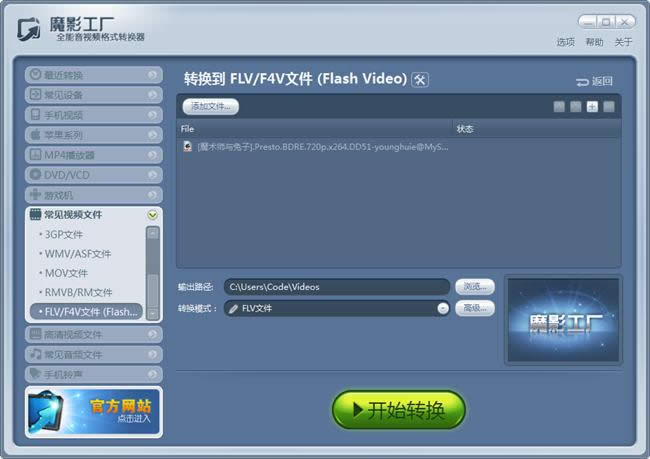
Task: Click the format list scrollbar up arrow
Action: click(x=153, y=233)
